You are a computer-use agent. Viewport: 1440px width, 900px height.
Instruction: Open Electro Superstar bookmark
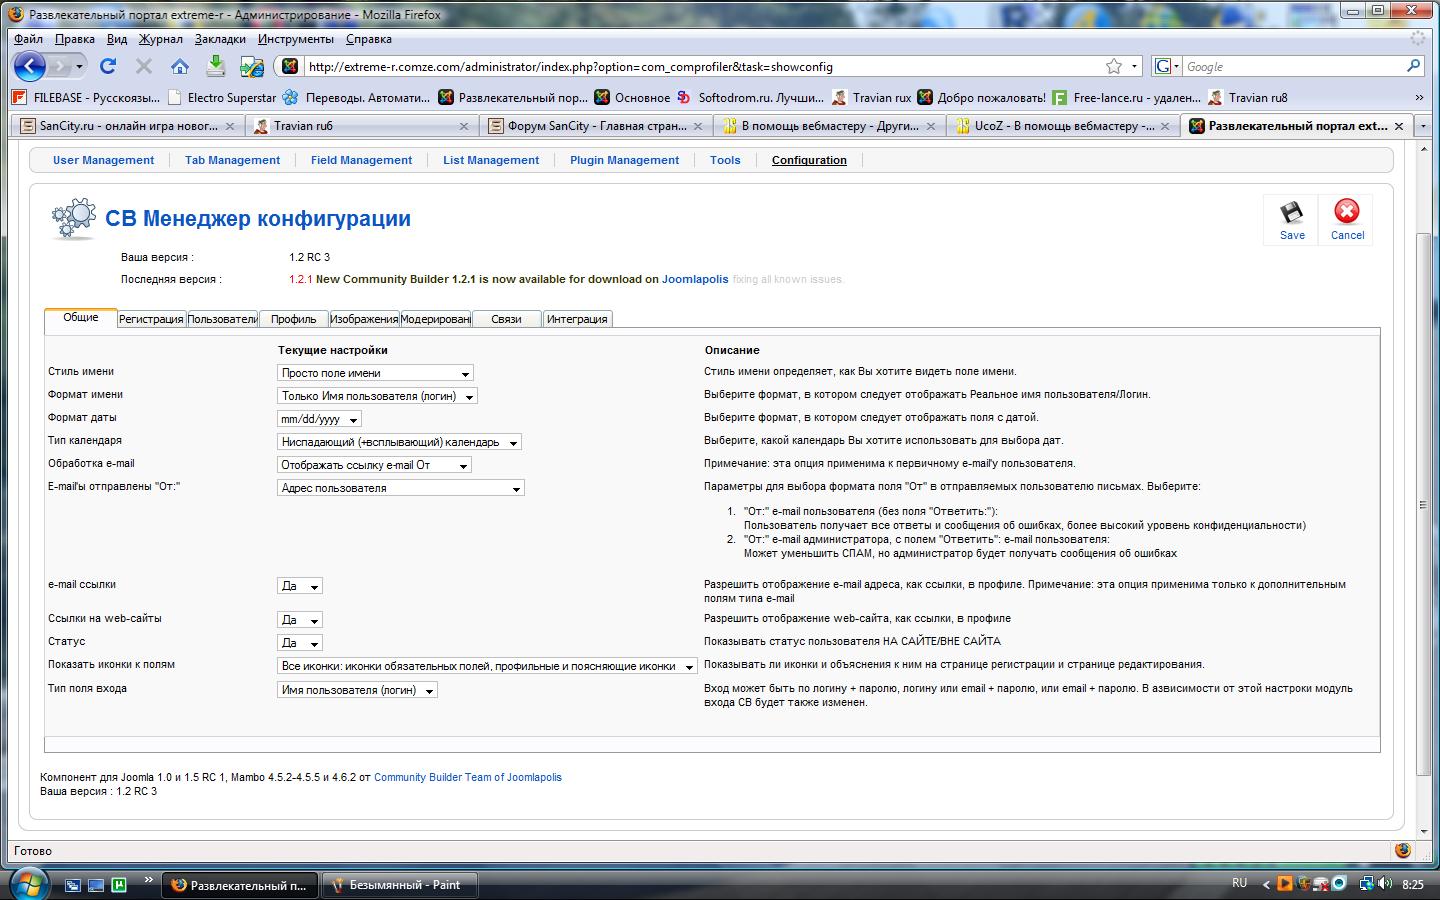pyautogui.click(x=222, y=97)
